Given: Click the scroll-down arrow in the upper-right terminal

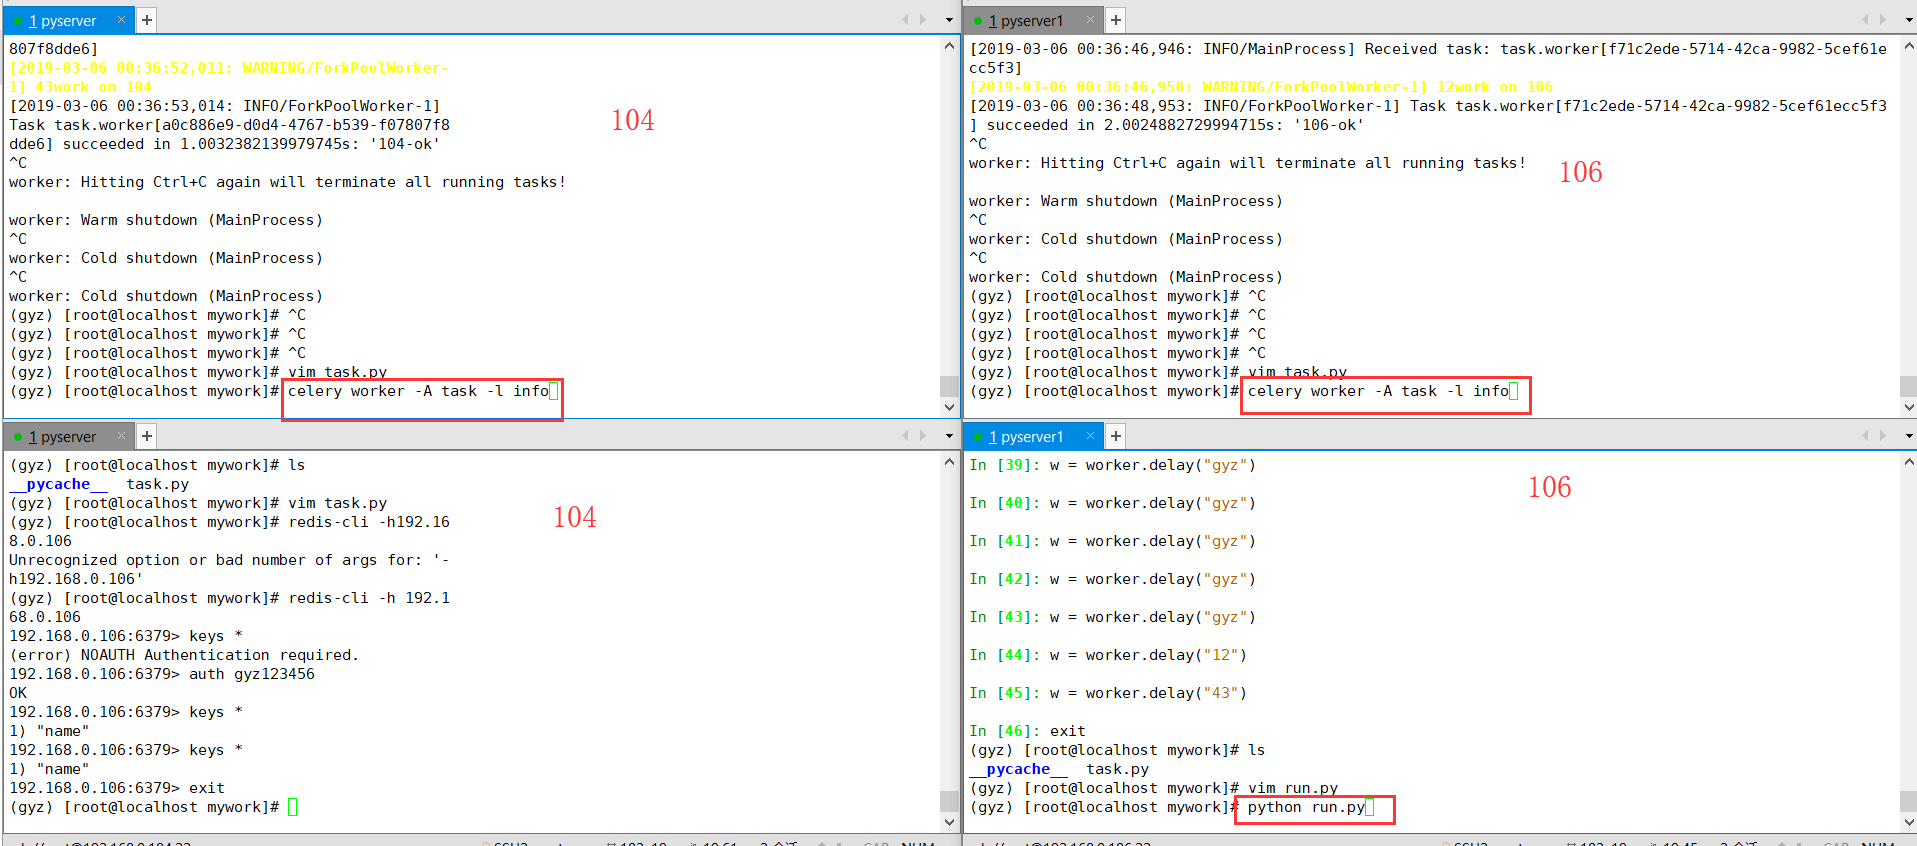Looking at the screenshot, I should click(x=1908, y=407).
